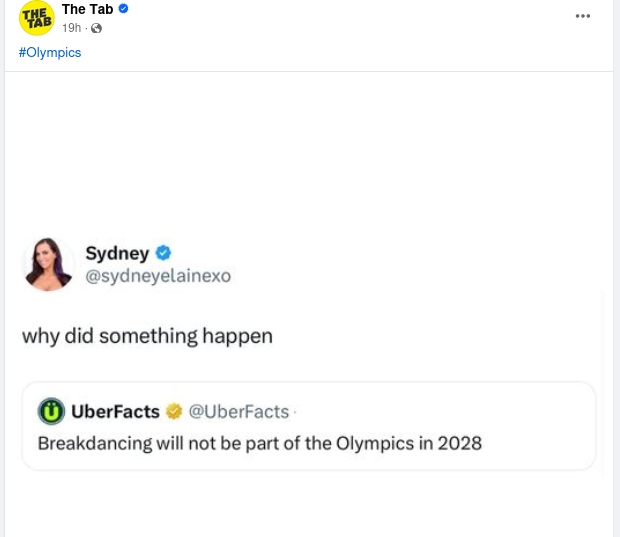Click the globe public-audience icon
Viewport: 620px width, 537px height.
point(97,28)
